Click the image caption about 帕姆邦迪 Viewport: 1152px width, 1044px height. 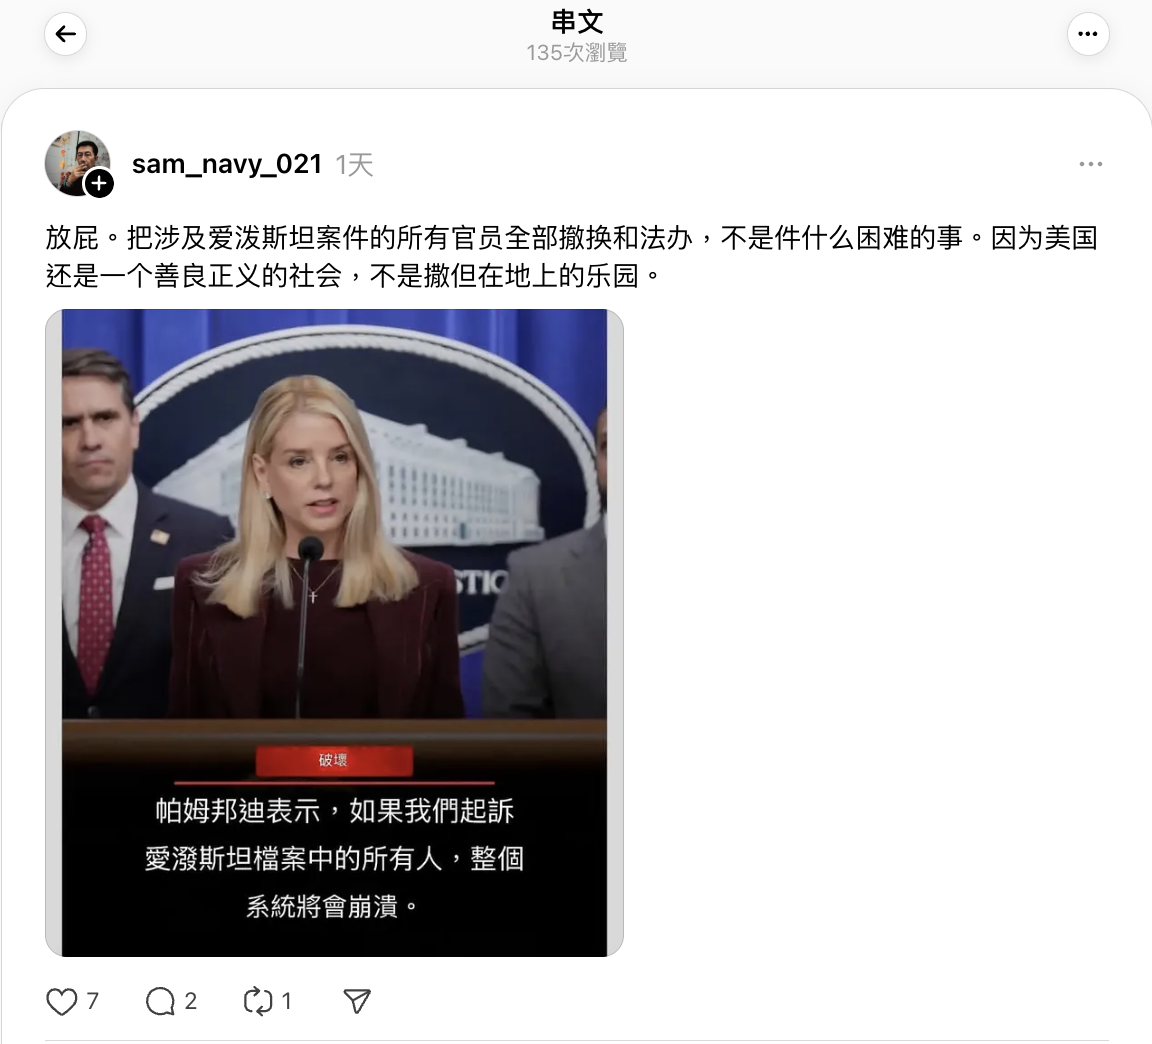(334, 858)
